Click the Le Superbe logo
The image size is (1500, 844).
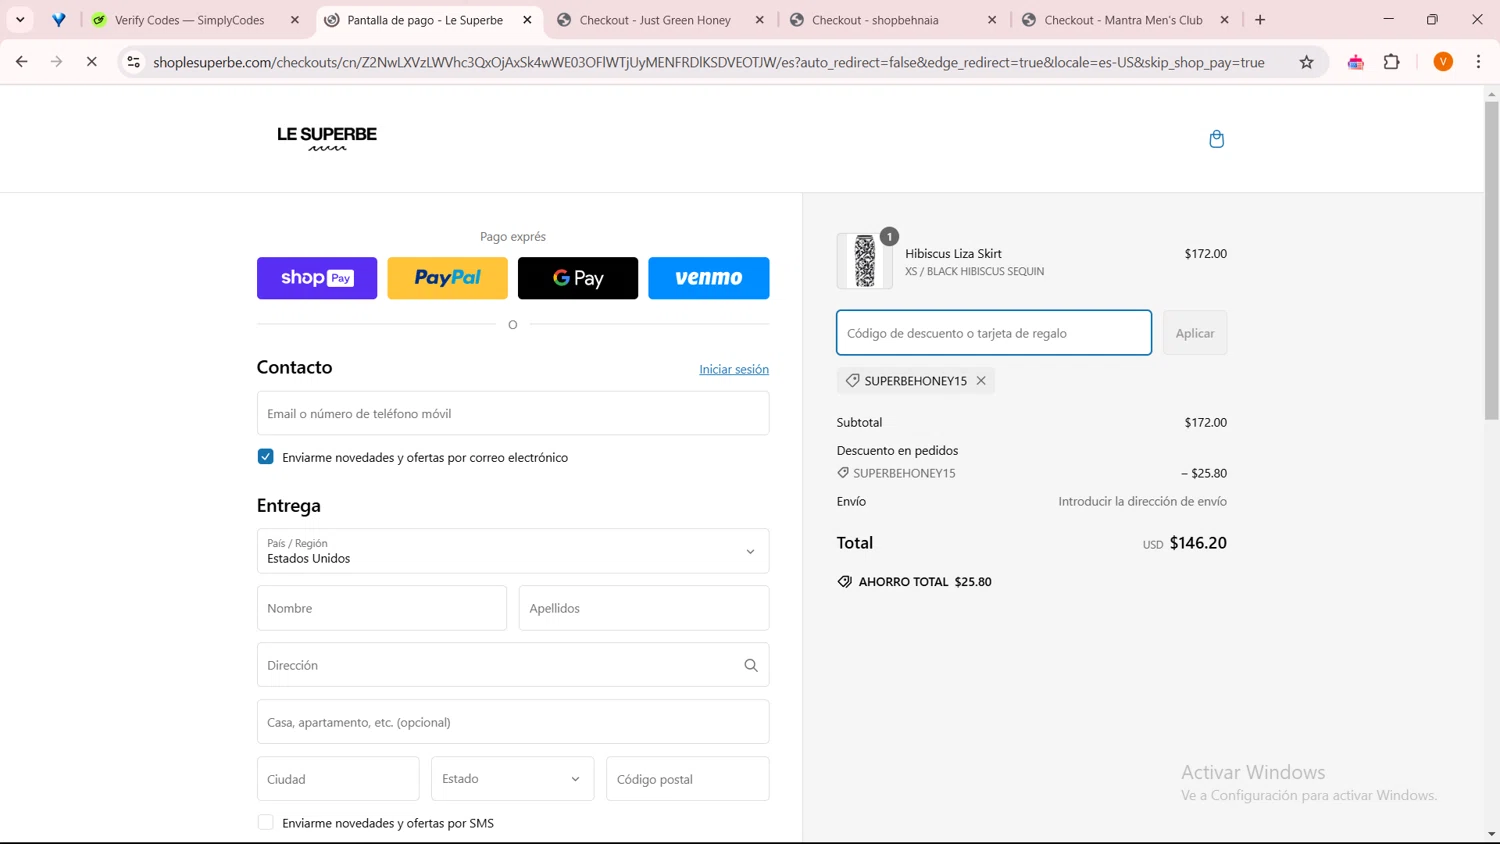(x=327, y=138)
